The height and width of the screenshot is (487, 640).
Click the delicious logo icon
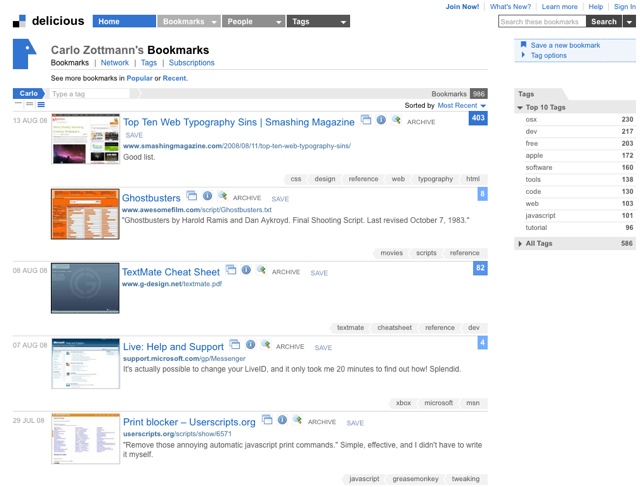(x=19, y=21)
